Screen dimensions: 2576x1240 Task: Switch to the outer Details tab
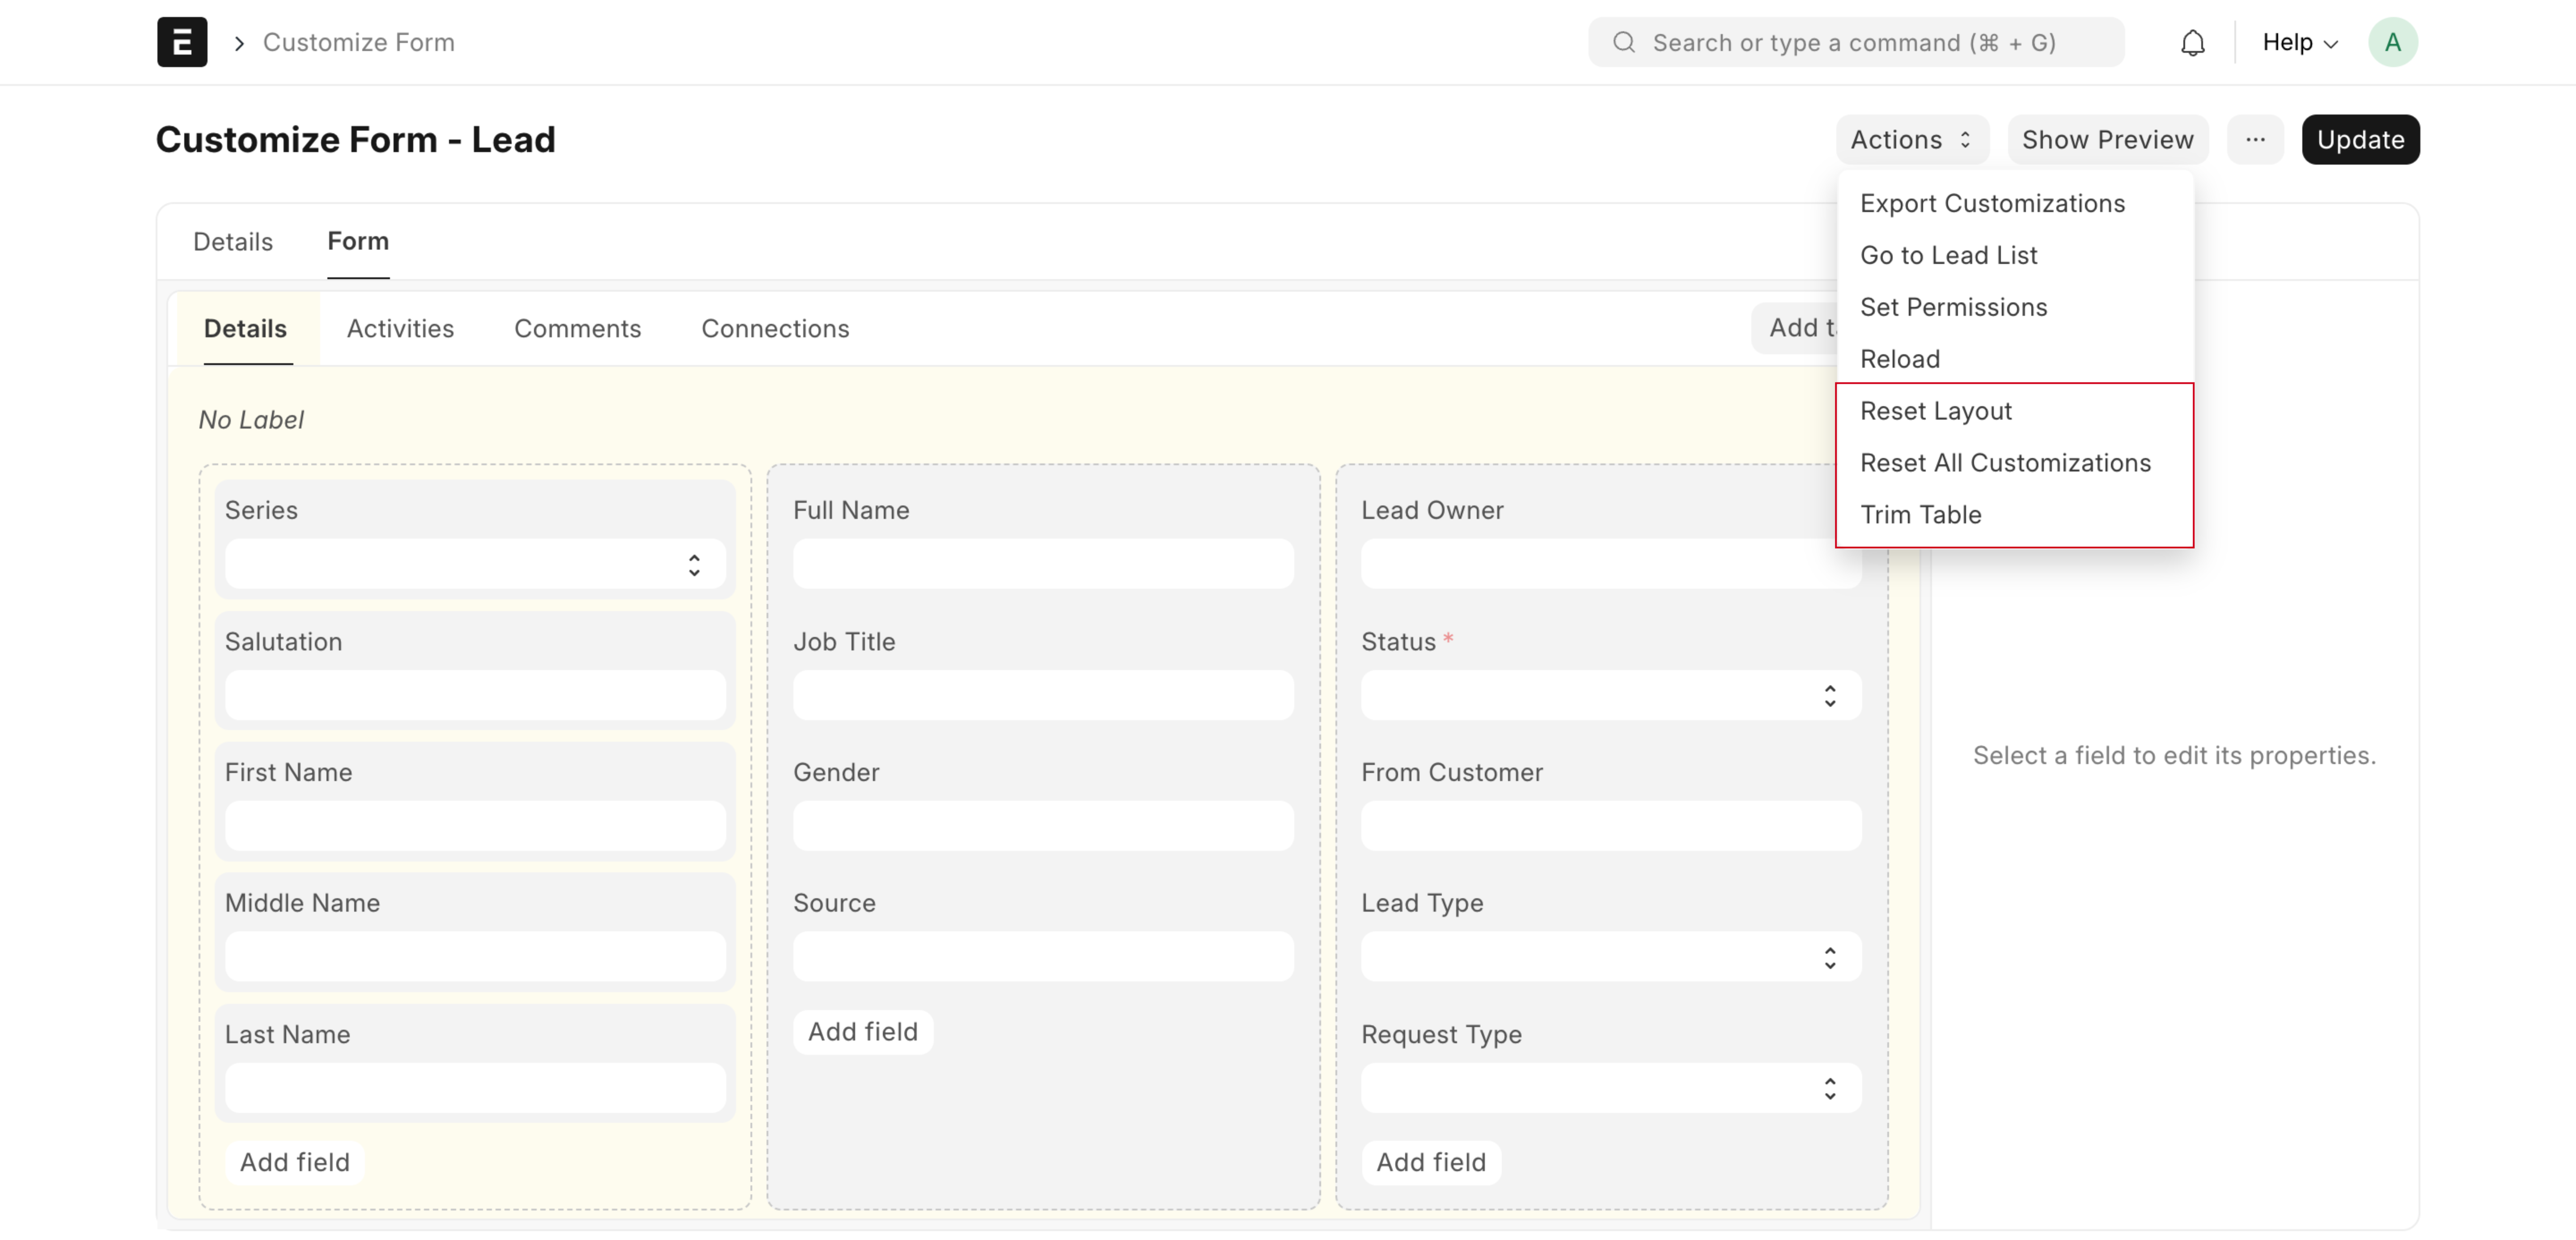tap(233, 242)
